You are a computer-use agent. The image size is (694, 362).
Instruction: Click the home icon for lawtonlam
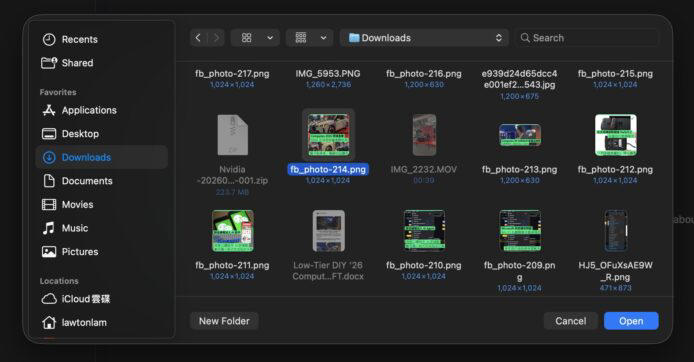coord(49,323)
